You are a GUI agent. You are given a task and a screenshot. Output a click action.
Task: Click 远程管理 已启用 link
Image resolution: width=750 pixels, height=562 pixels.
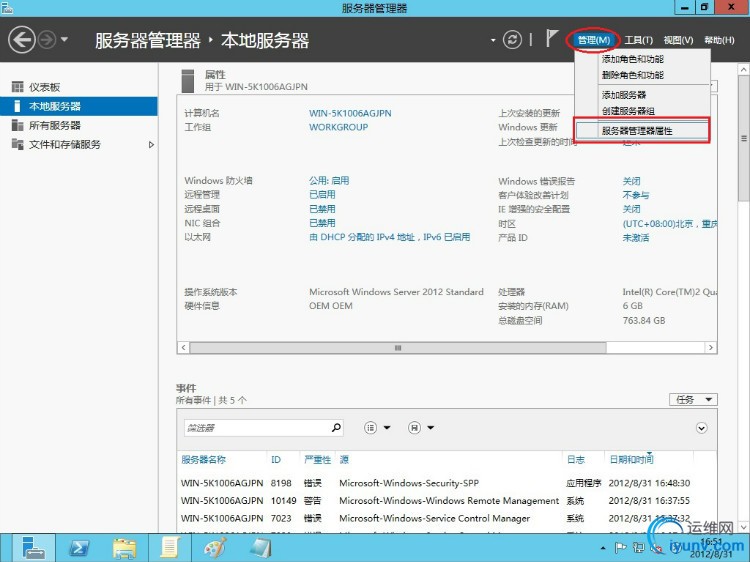coord(322,195)
